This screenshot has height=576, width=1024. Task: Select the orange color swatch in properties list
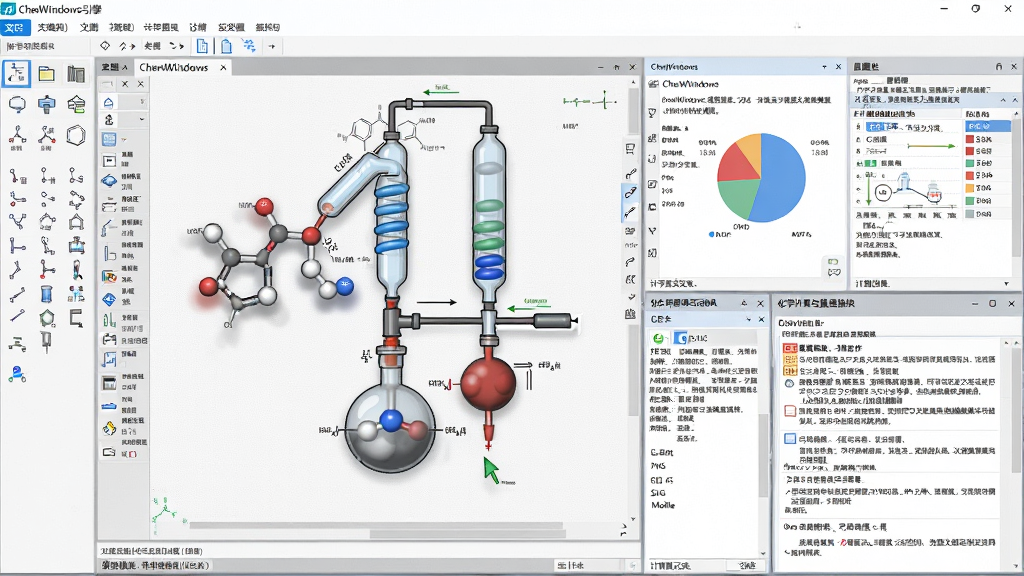[970, 188]
